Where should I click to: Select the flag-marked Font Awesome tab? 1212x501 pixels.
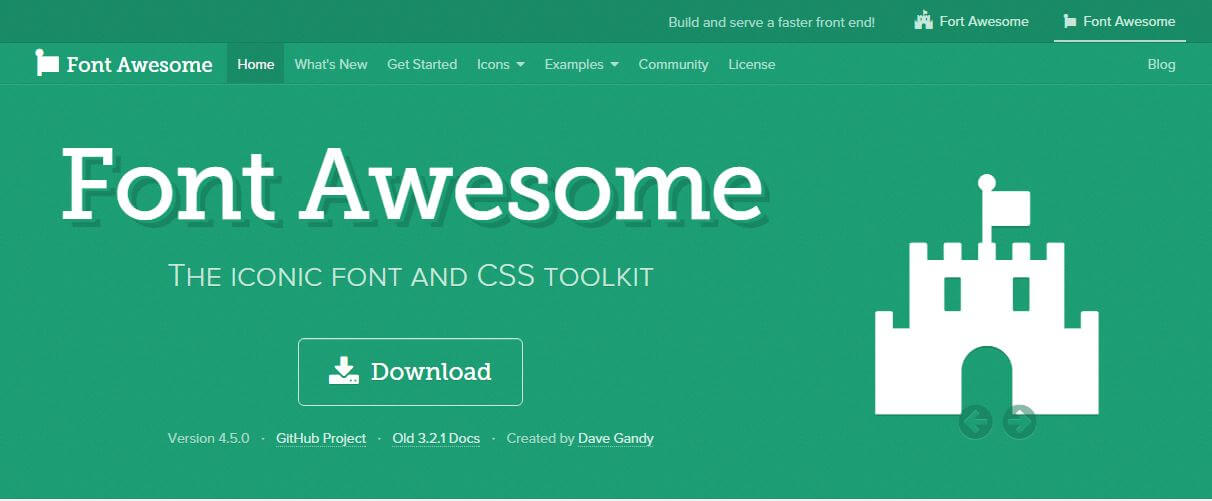[x=1120, y=21]
